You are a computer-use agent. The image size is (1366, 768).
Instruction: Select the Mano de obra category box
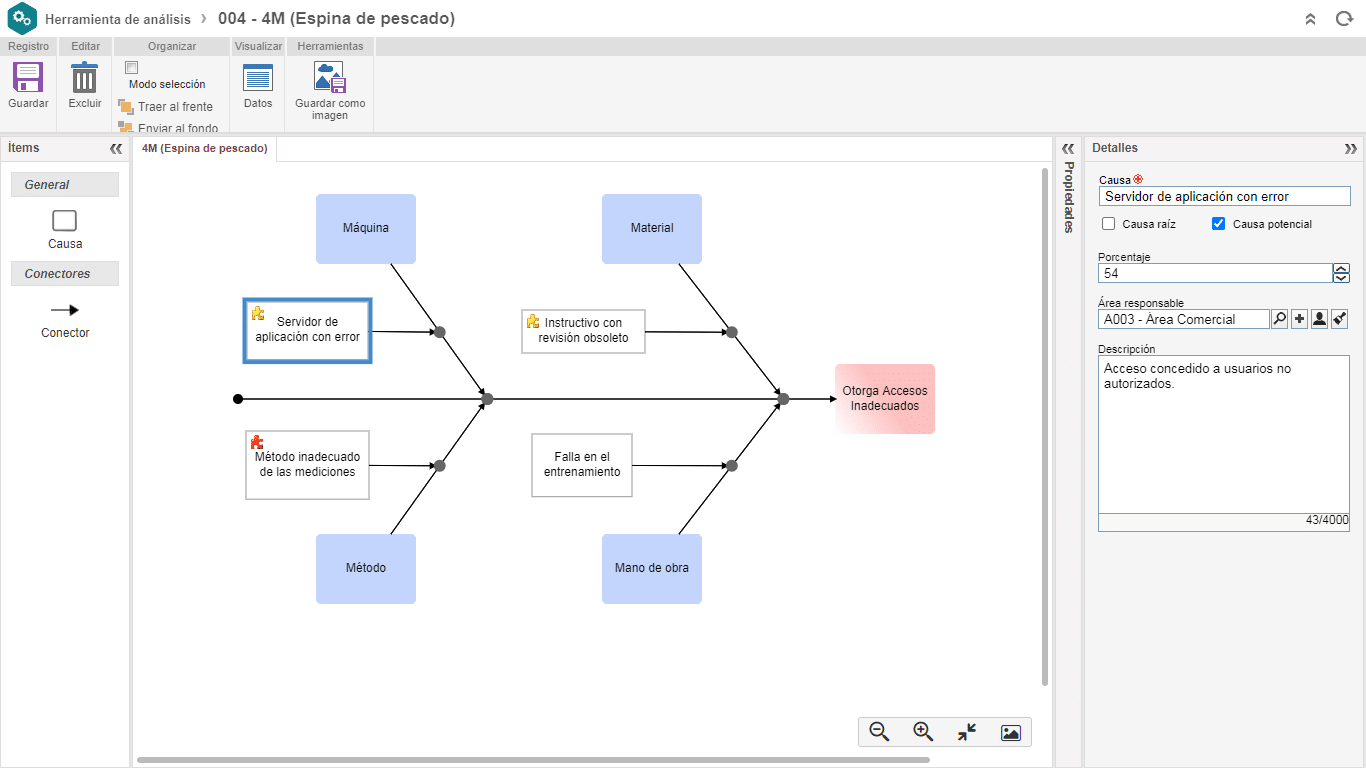[652, 569]
